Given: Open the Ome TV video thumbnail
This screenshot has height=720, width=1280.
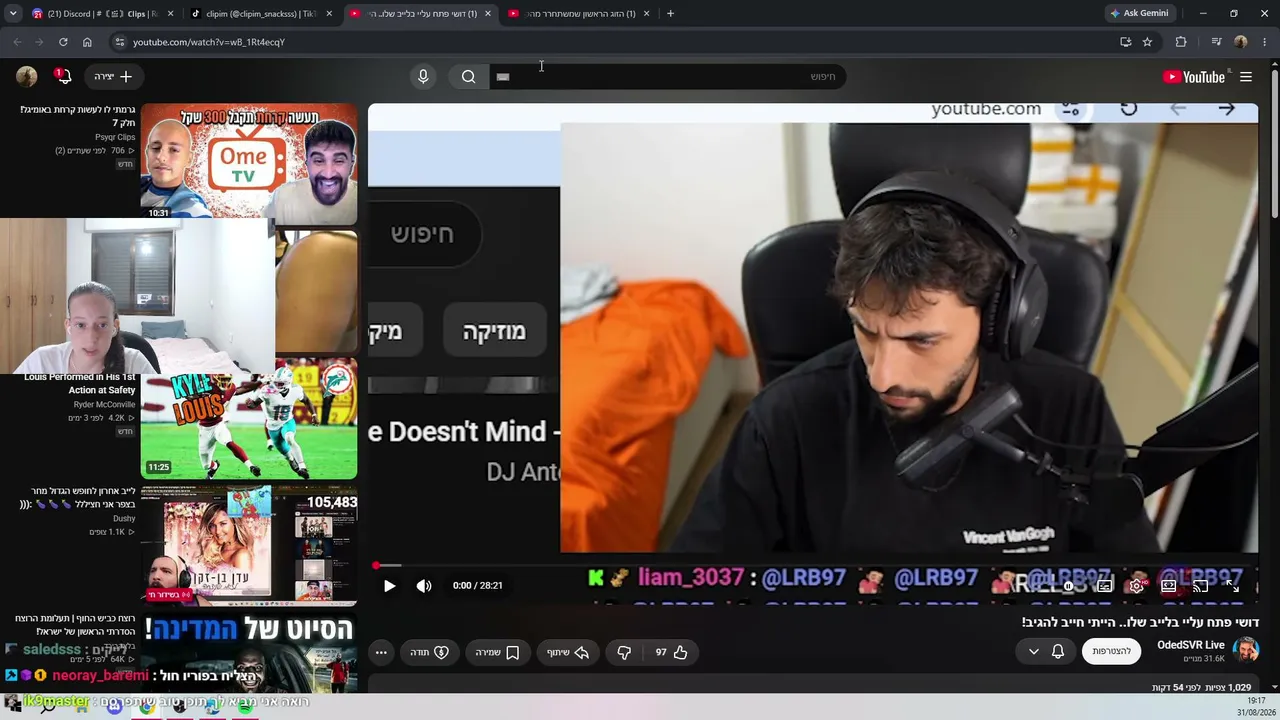Looking at the screenshot, I should tap(249, 163).
